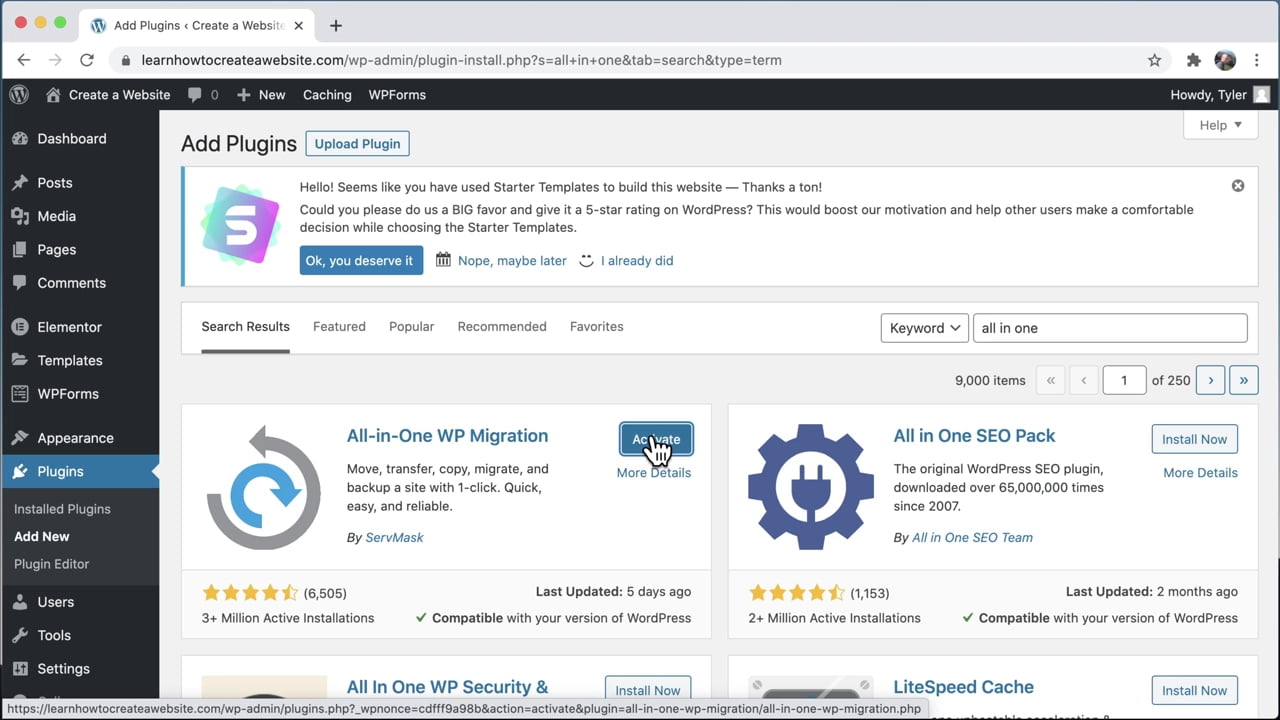Viewport: 1280px width, 720px height.
Task: Open the Keyword search type dropdown
Action: (924, 328)
